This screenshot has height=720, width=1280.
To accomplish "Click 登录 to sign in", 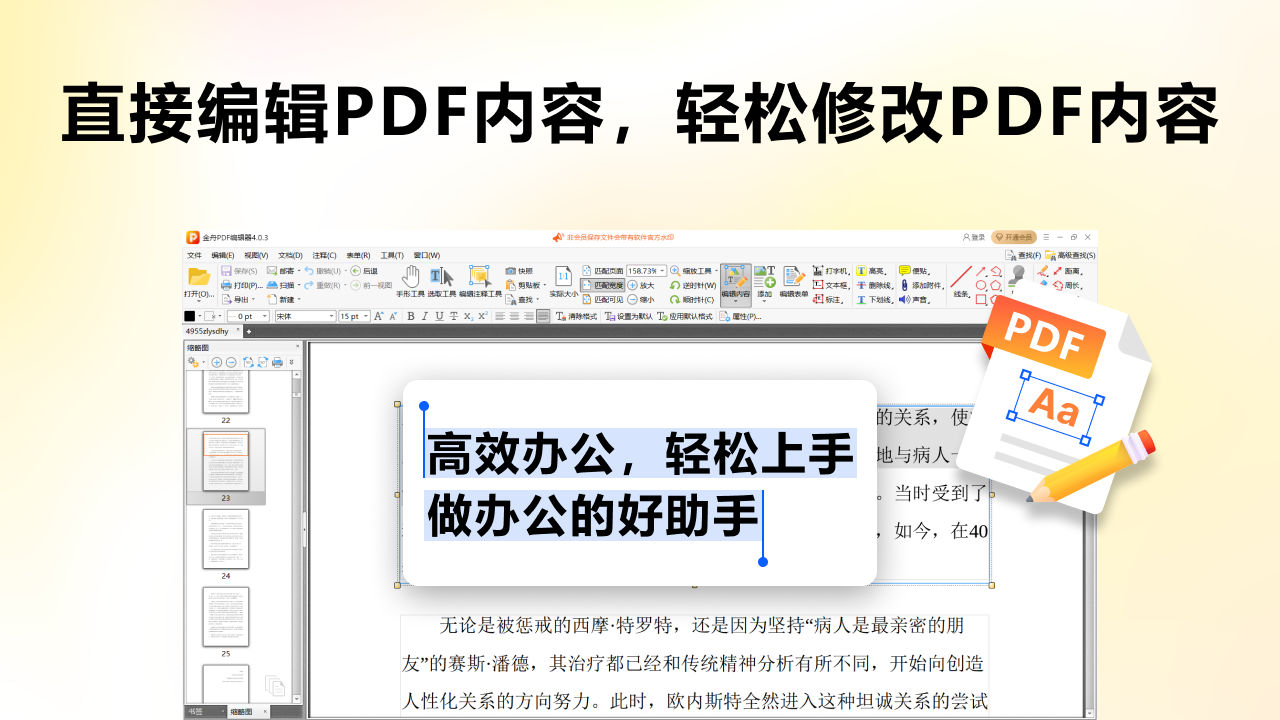I will (x=975, y=237).
